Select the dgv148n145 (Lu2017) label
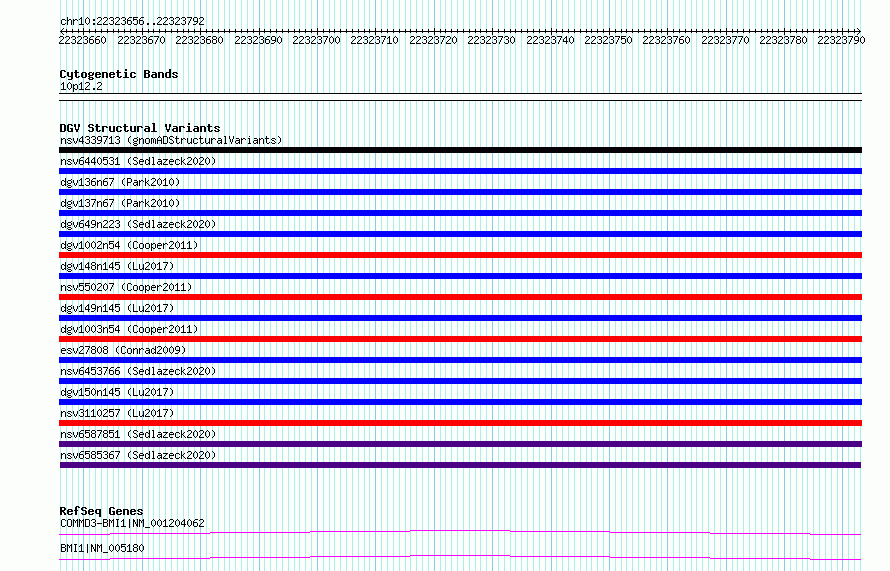Image resolution: width=890 pixels, height=571 pixels. coord(117,266)
